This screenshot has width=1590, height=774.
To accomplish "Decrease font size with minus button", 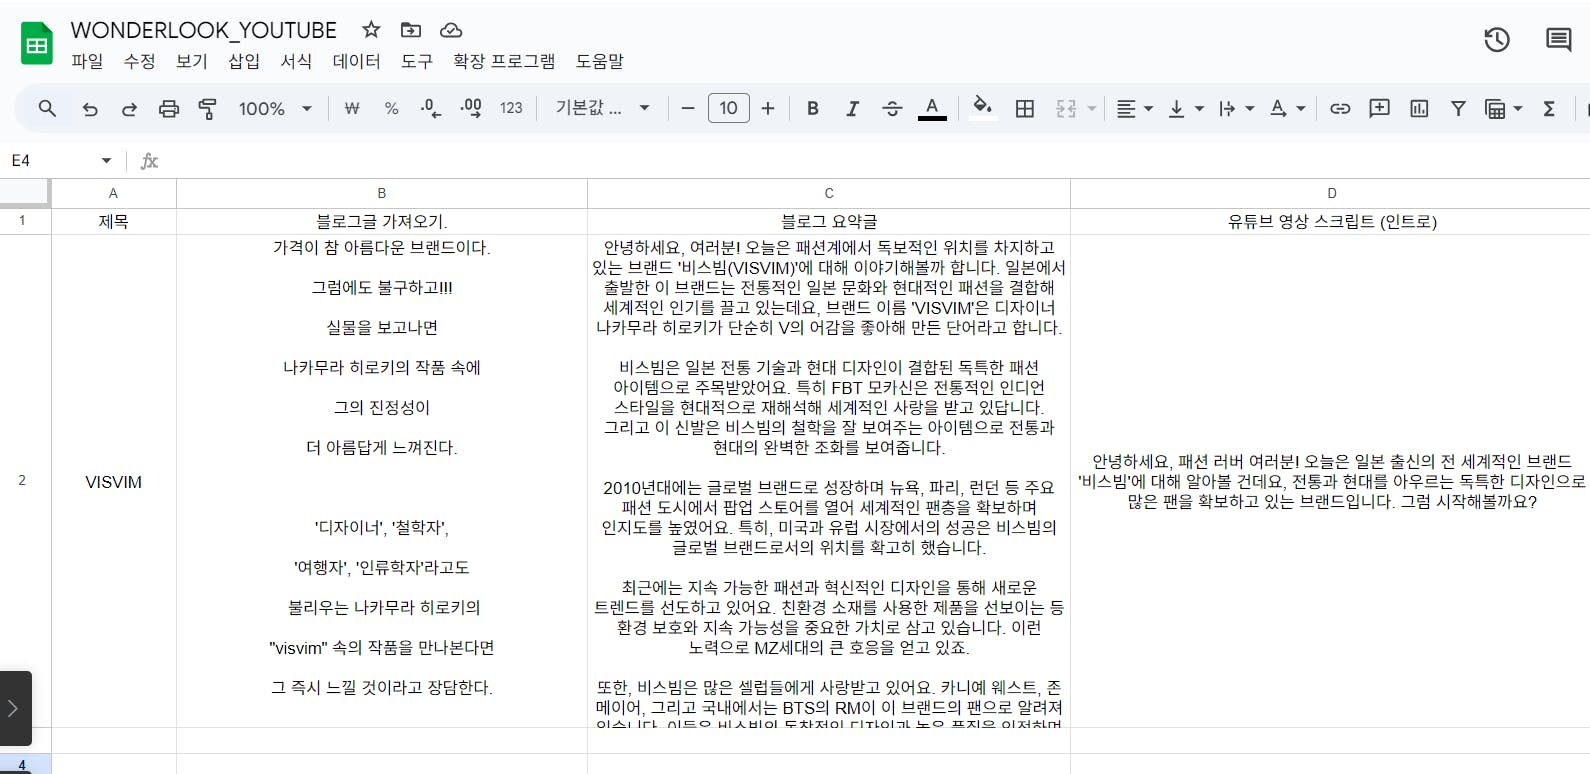I will pyautogui.click(x=688, y=108).
